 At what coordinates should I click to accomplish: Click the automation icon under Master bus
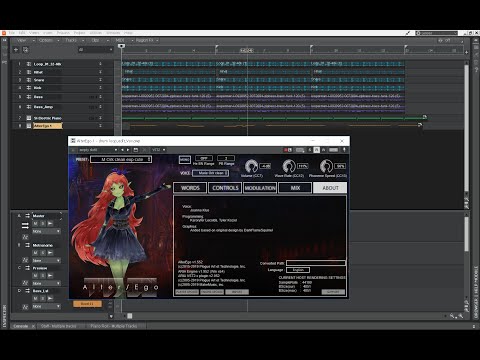tap(25, 237)
